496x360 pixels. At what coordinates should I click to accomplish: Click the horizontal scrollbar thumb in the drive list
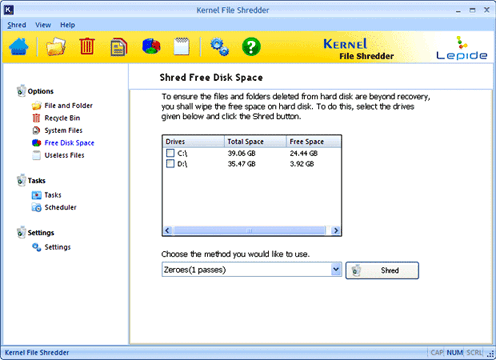point(249,230)
